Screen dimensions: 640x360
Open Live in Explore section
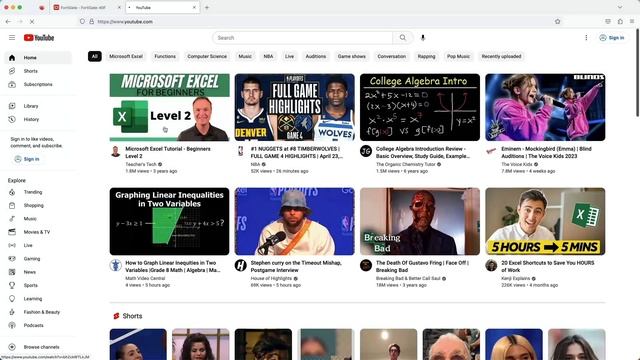pyautogui.click(x=38, y=245)
